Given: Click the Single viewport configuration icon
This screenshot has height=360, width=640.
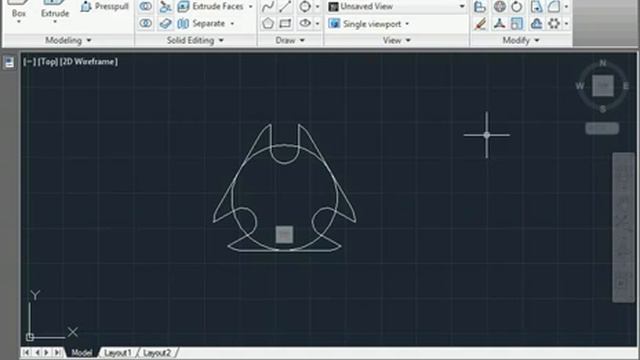Looking at the screenshot, I should (334, 24).
